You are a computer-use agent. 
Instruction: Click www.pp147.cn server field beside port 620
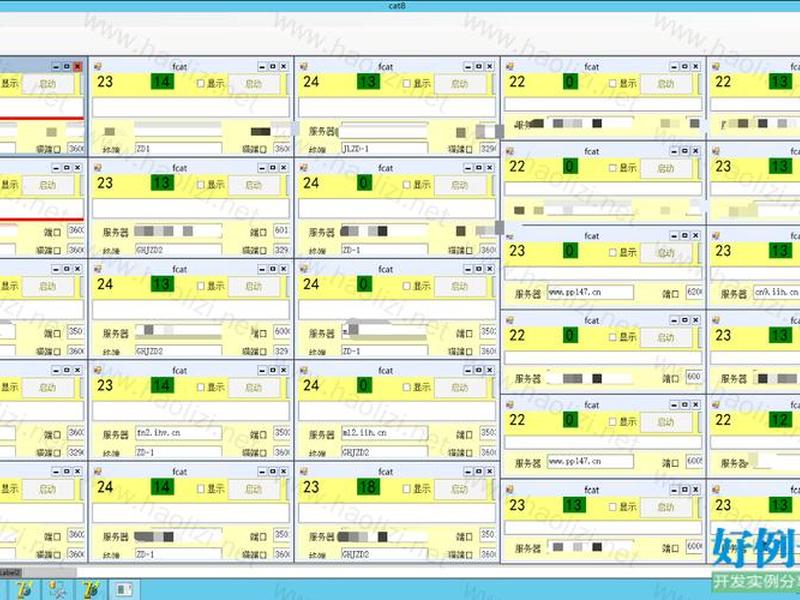[590, 292]
